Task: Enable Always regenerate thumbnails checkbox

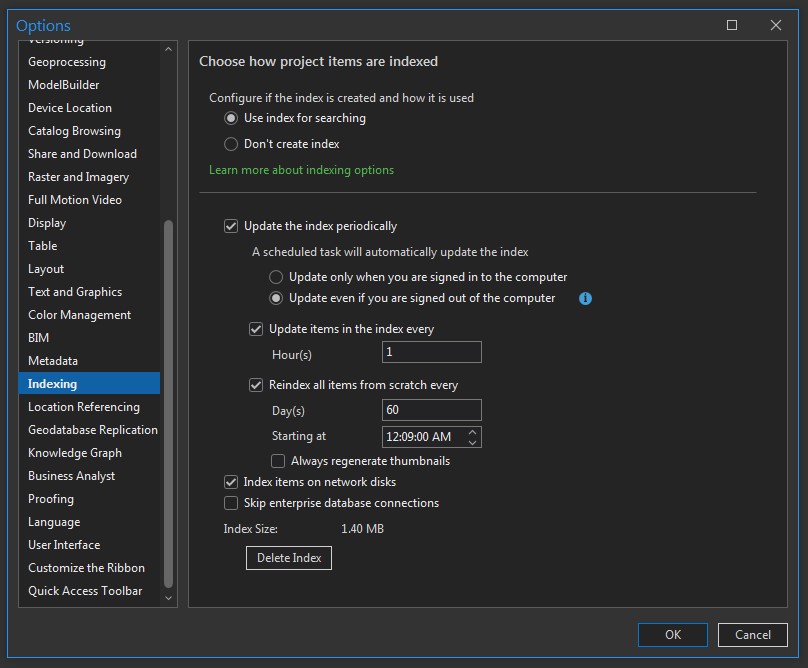Action: point(278,461)
